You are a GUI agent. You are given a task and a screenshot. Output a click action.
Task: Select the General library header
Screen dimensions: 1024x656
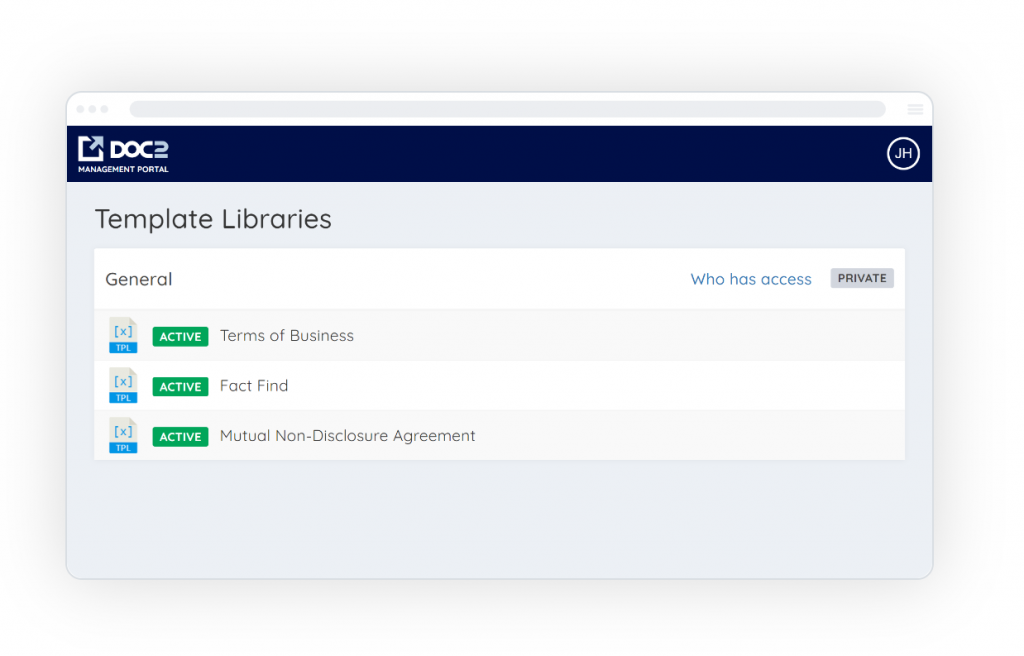click(138, 279)
